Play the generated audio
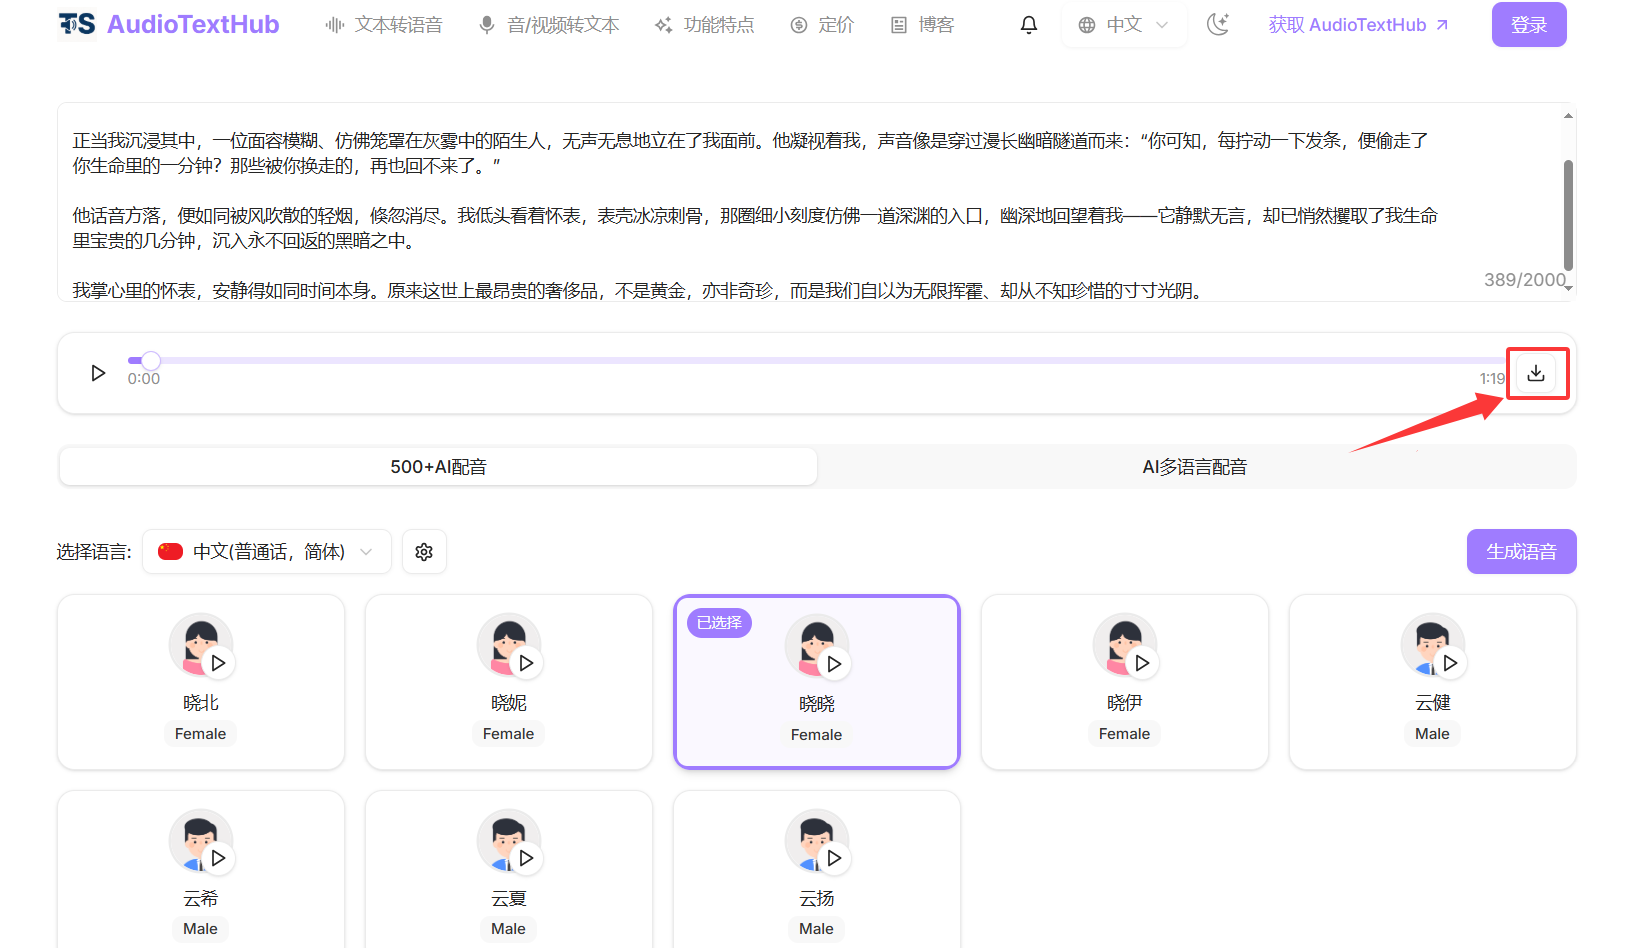1646x948 pixels. point(98,373)
